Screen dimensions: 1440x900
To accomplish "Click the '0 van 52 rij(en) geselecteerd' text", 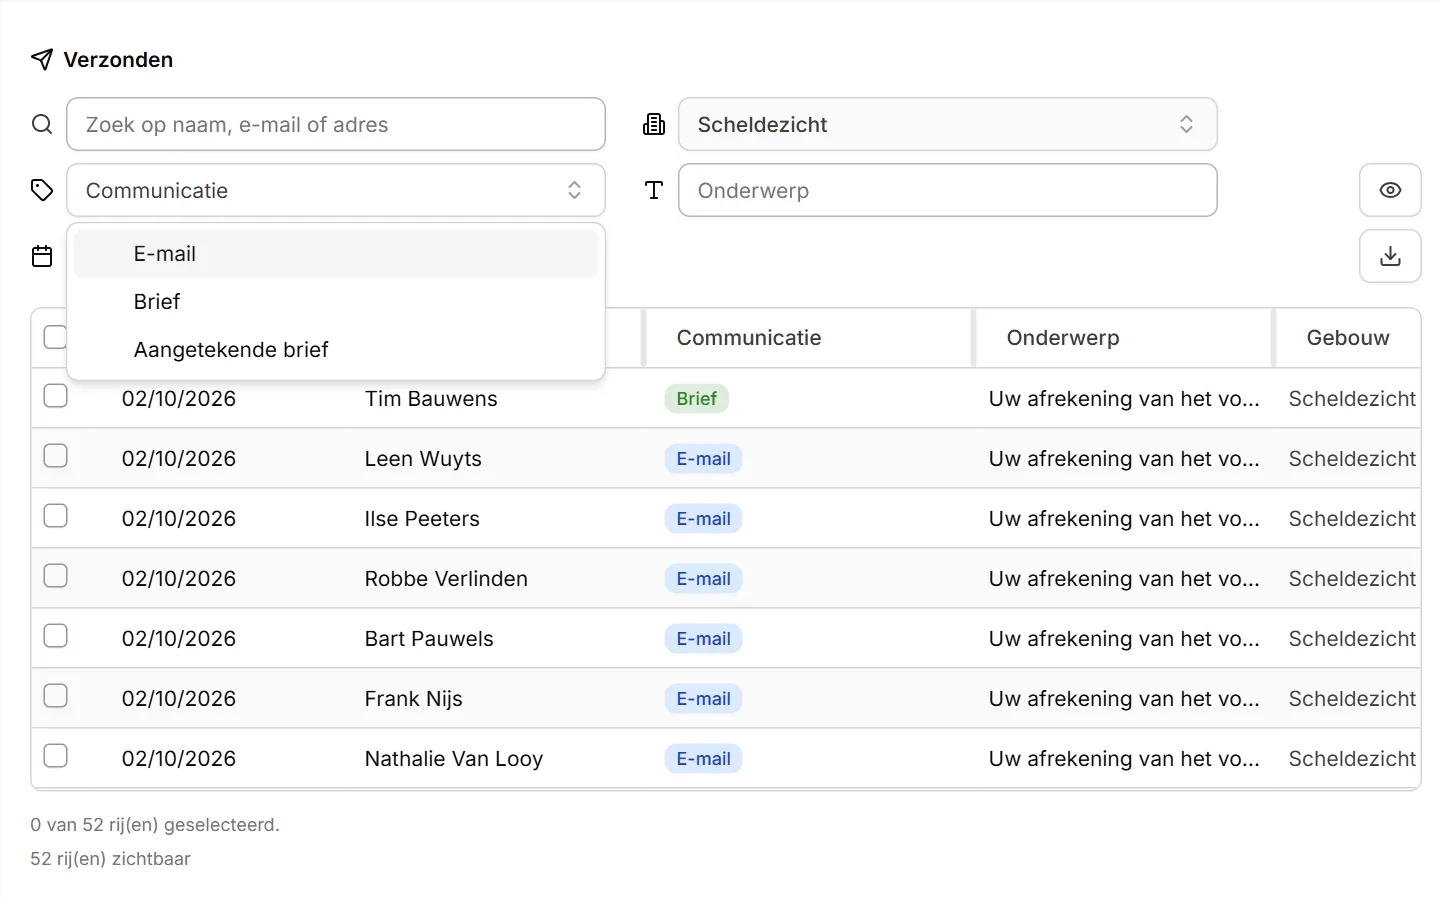I will pos(155,825).
